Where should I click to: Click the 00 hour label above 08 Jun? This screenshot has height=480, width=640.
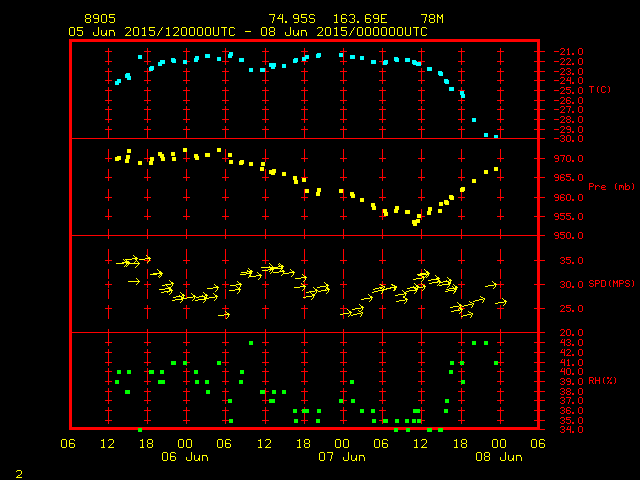[x=499, y=444]
